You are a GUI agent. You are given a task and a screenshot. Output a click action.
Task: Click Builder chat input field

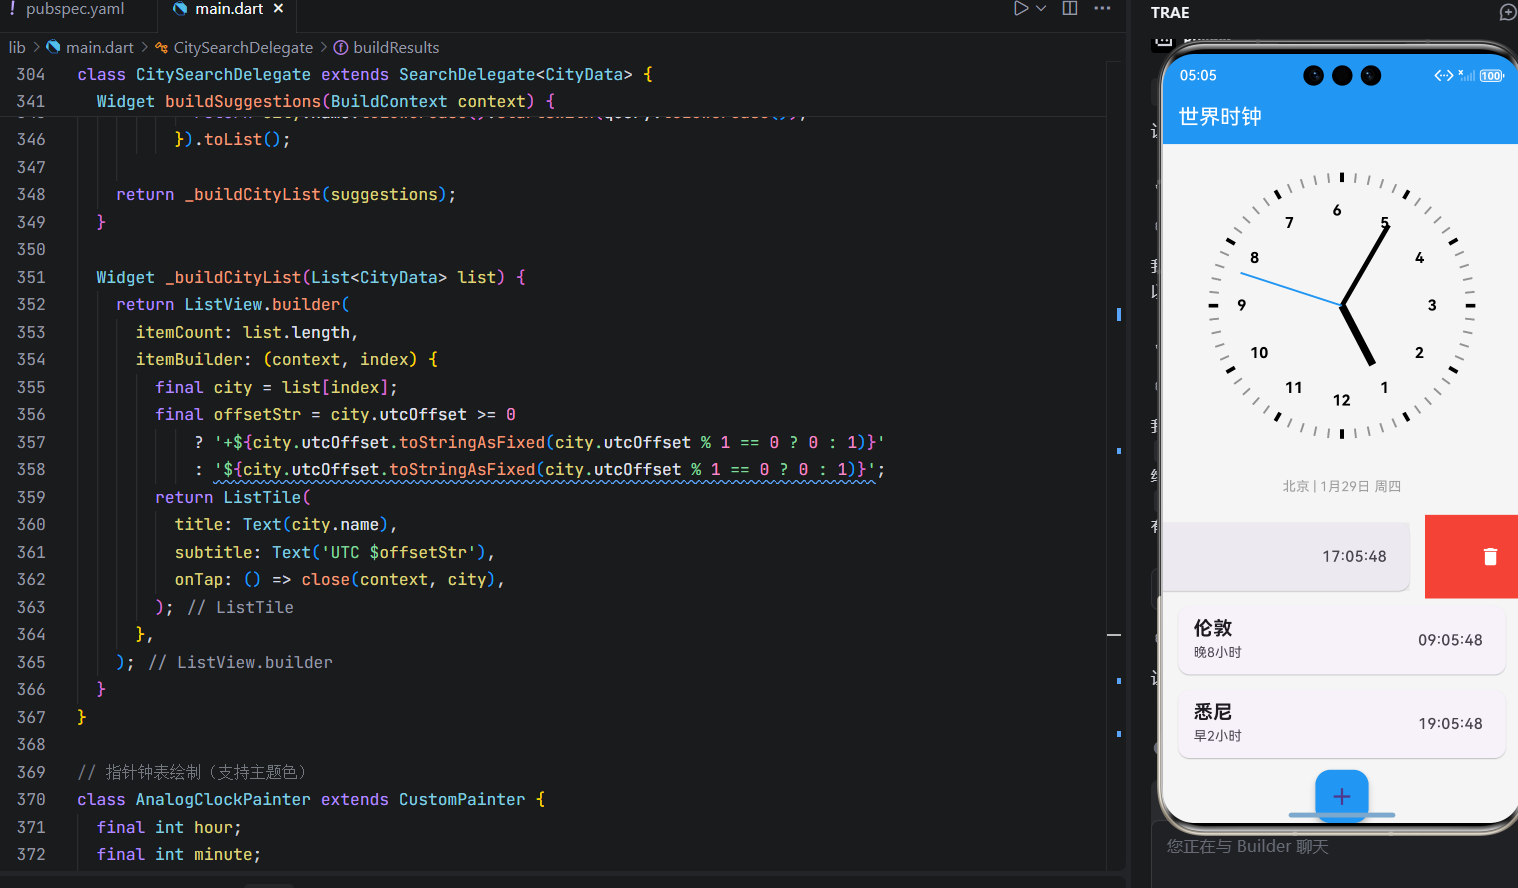1335,847
